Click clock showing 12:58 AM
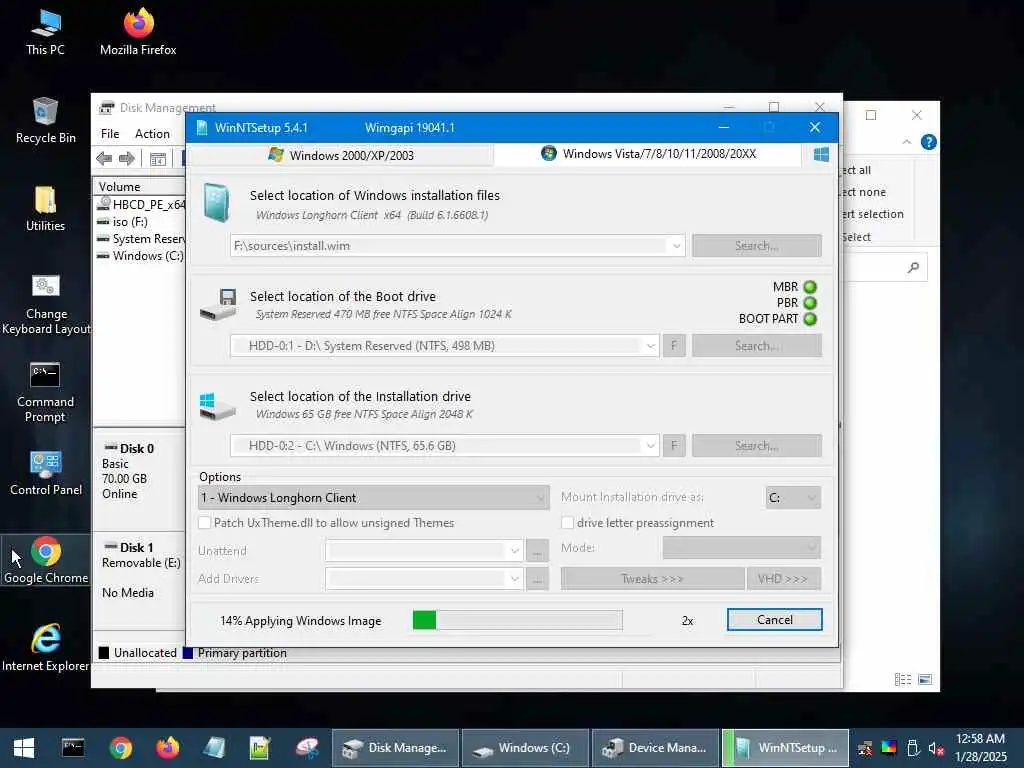This screenshot has width=1024, height=768. coord(980,739)
